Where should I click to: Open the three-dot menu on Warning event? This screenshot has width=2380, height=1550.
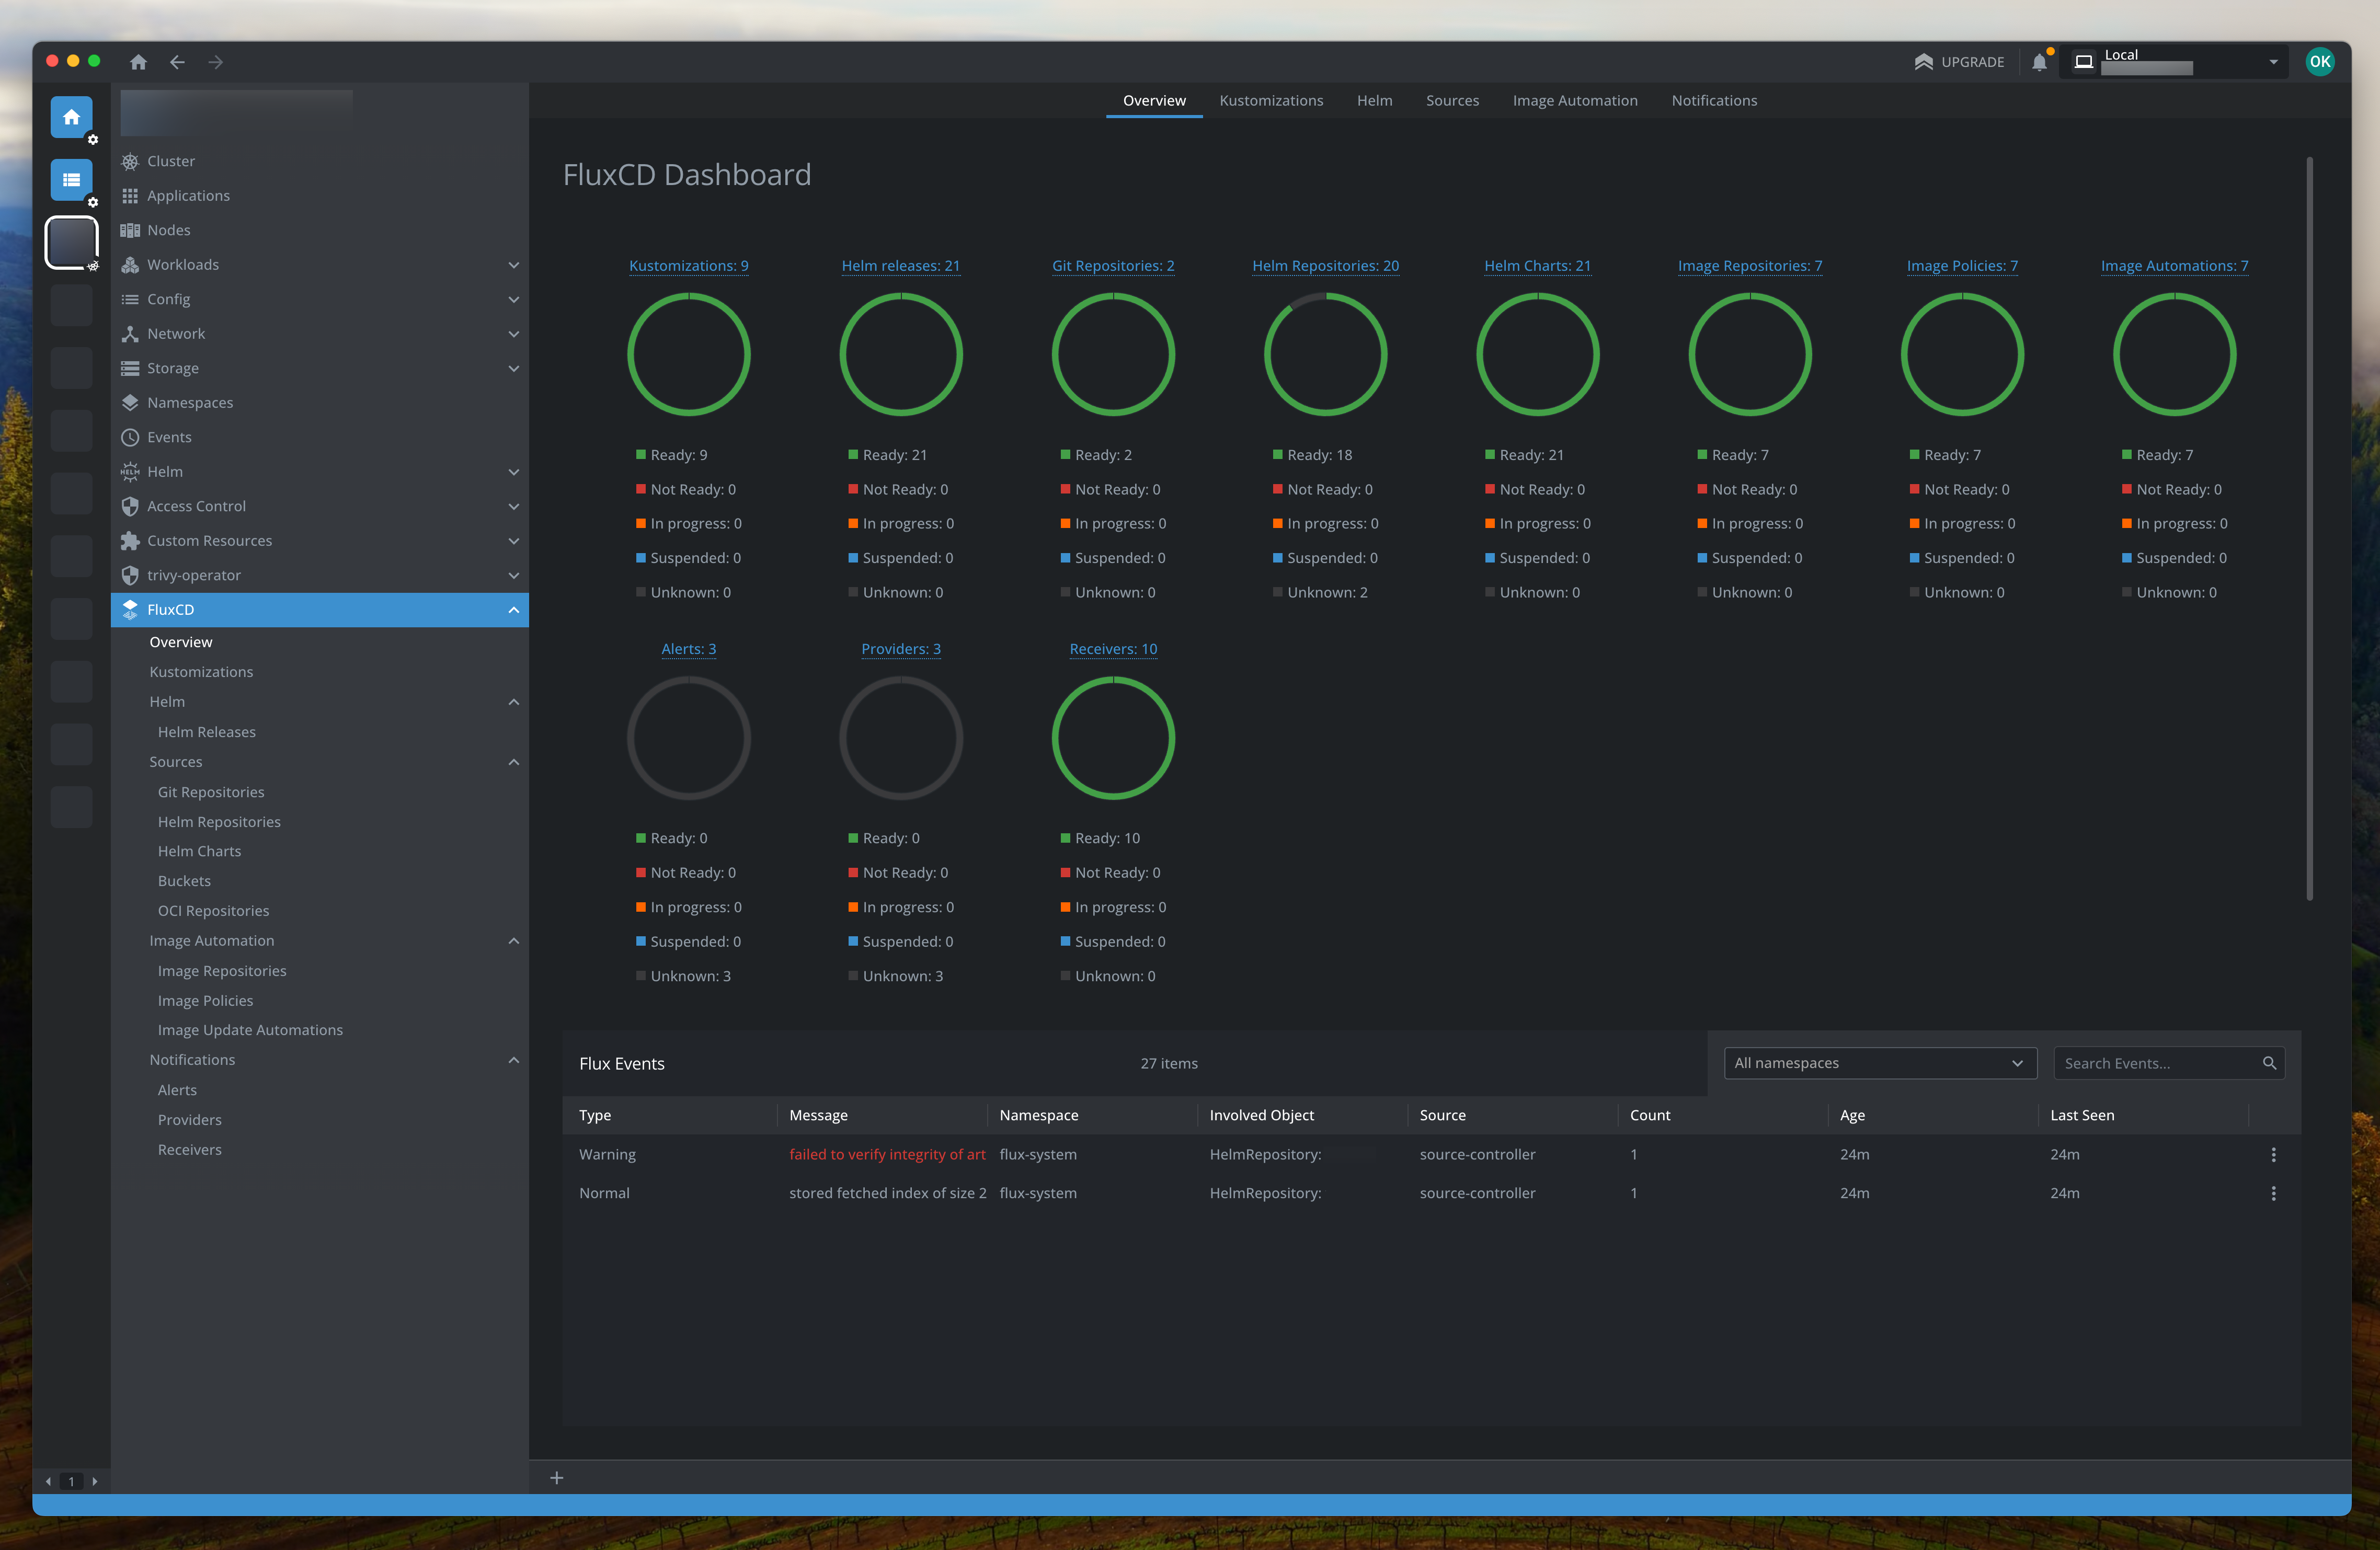[2273, 1154]
